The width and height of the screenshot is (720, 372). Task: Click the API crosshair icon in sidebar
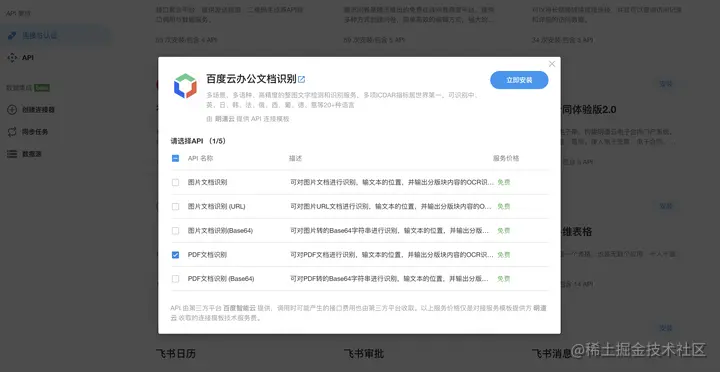(x=12, y=58)
